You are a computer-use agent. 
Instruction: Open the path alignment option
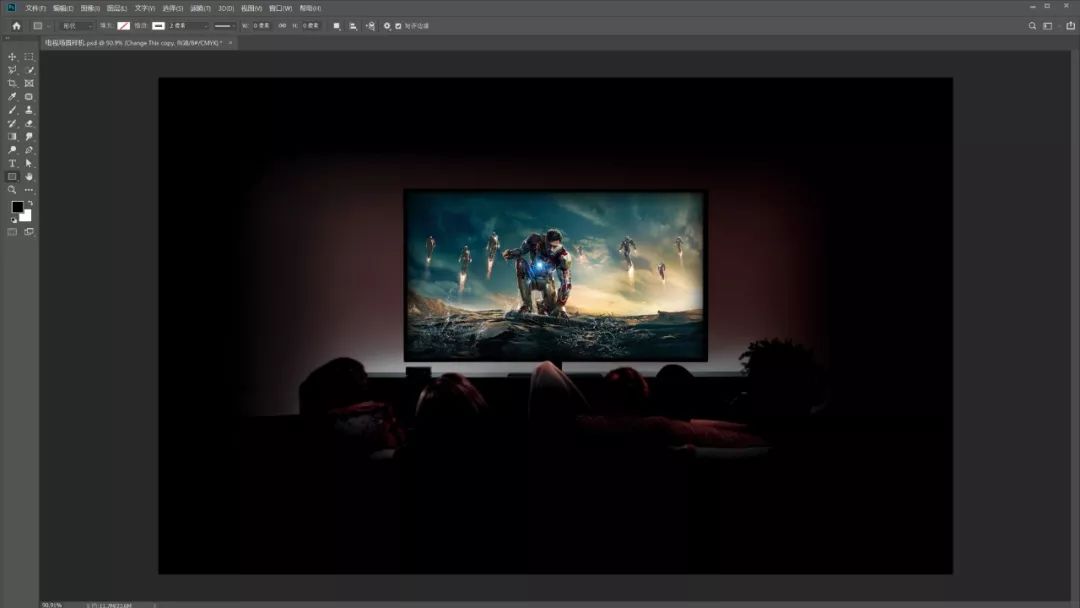point(353,25)
